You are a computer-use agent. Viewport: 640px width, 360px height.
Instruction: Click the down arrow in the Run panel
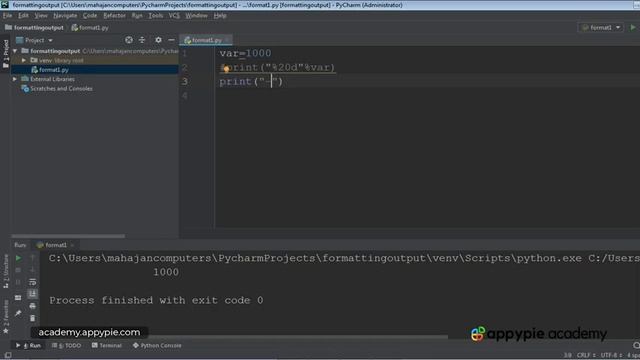click(33, 270)
